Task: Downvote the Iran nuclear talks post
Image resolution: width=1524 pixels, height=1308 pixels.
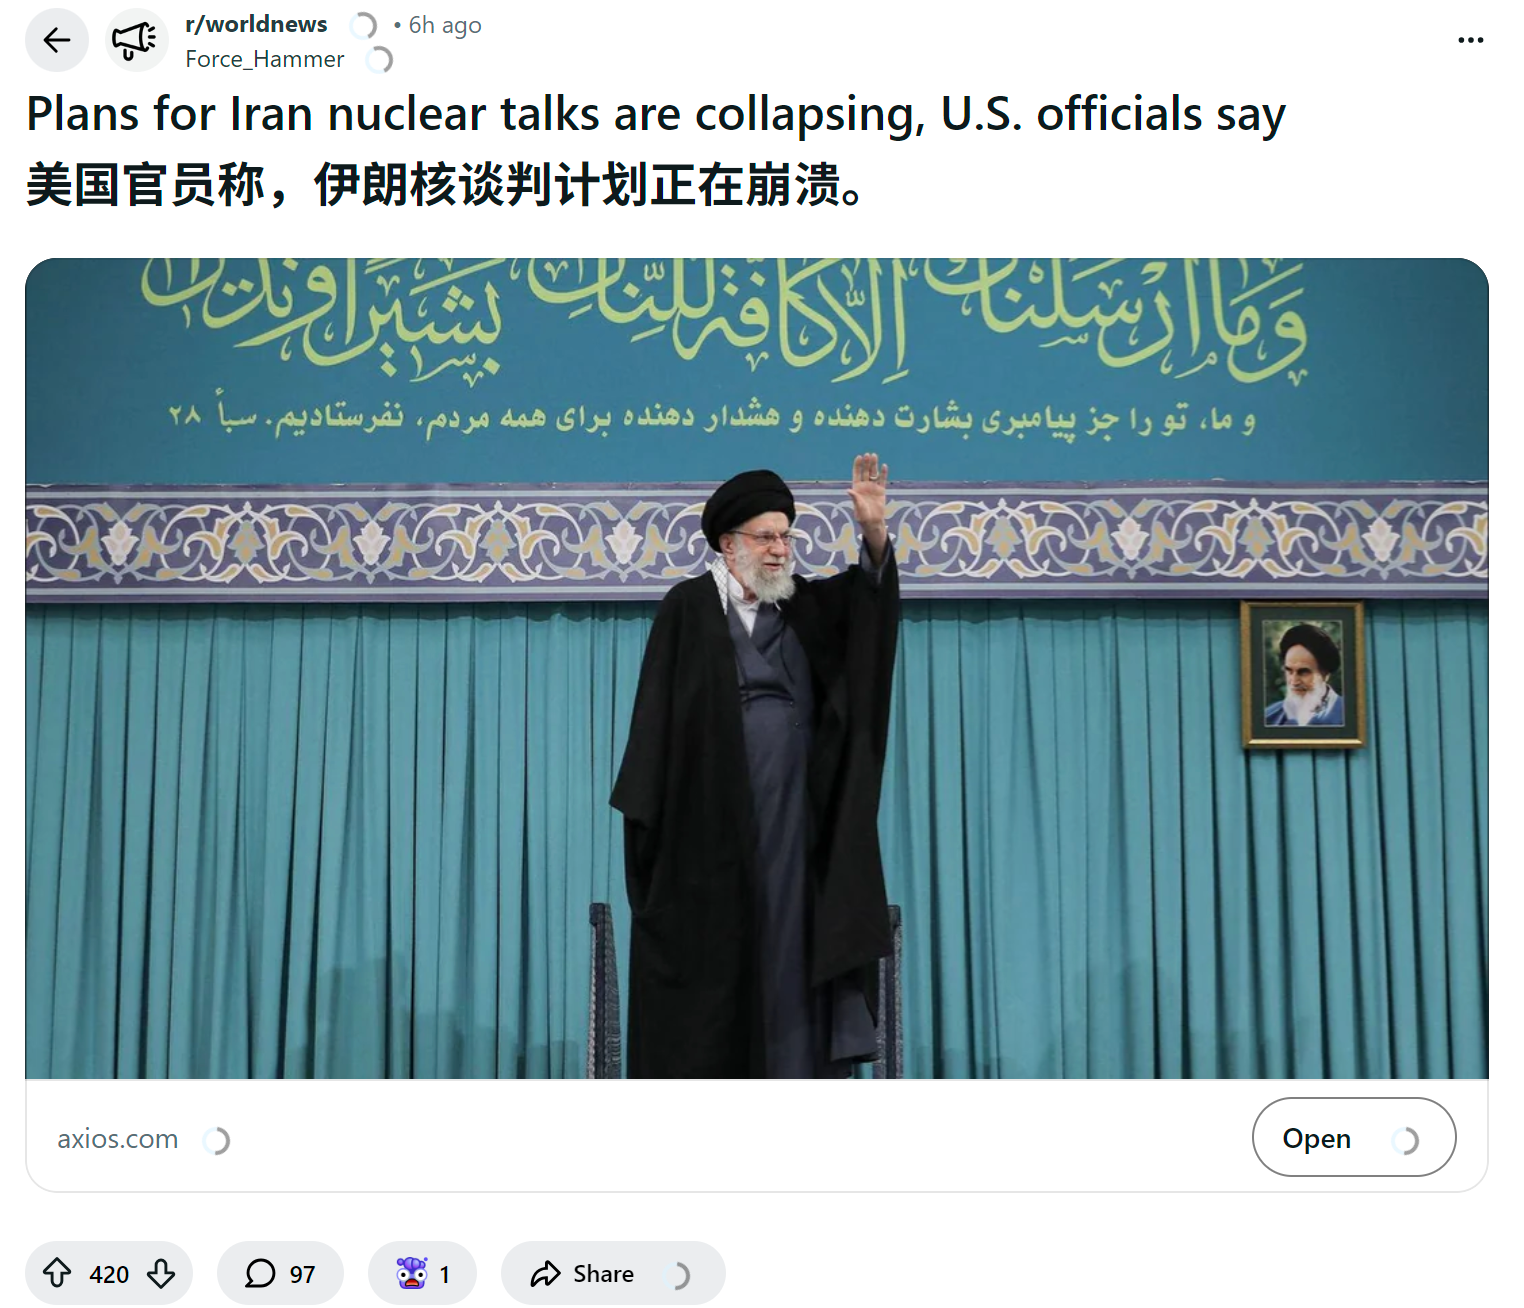Action: [x=161, y=1273]
